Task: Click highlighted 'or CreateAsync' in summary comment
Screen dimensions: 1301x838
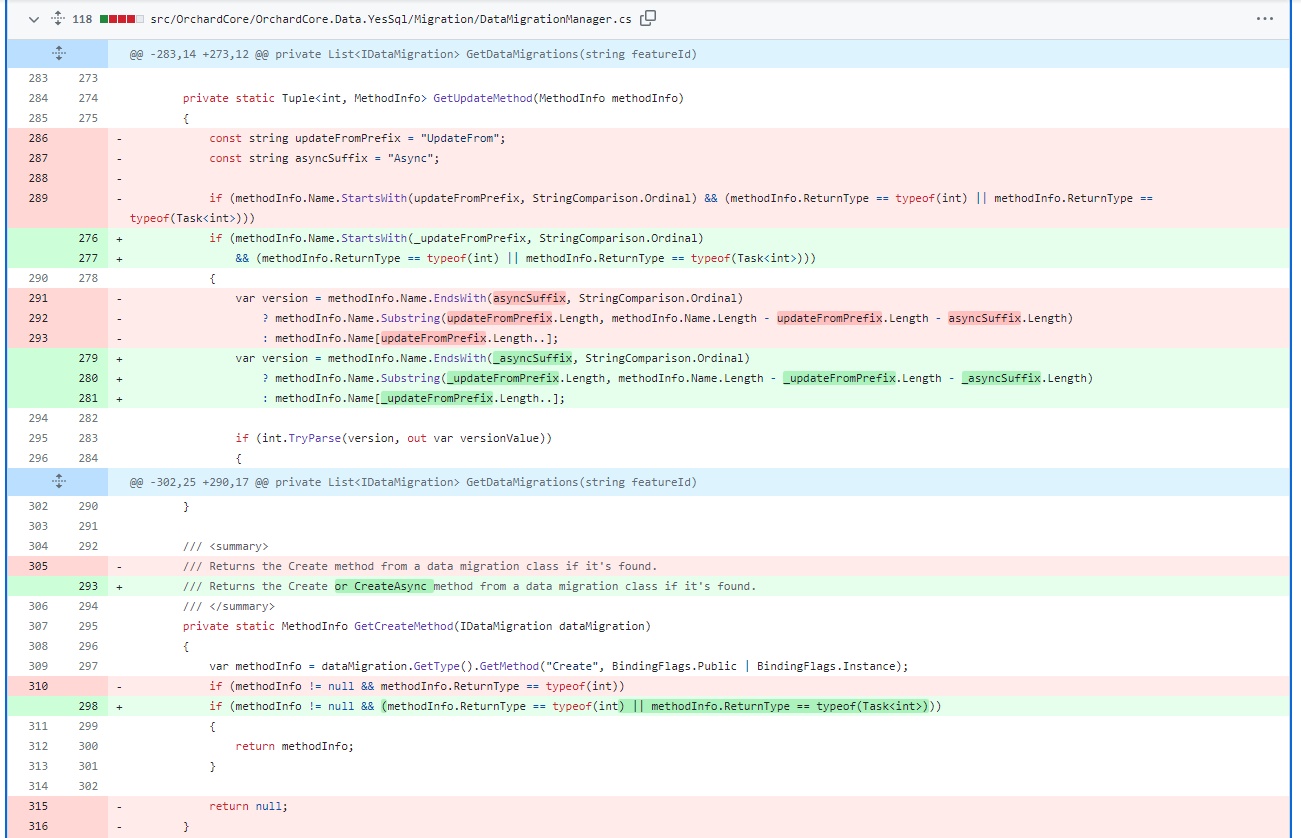Action: 383,586
